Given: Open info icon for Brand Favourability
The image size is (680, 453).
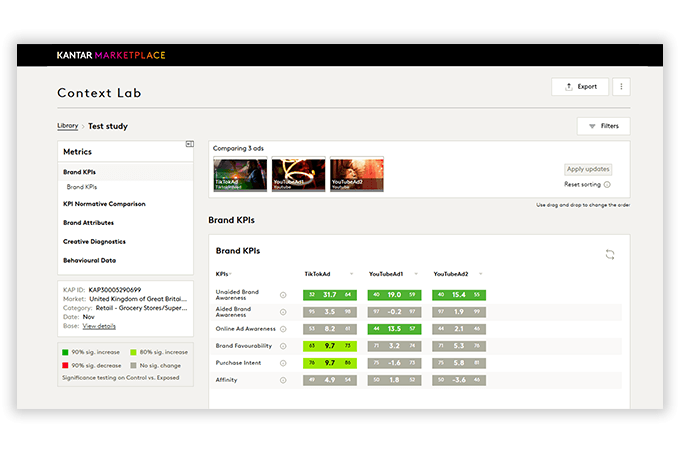Looking at the screenshot, I should (x=283, y=346).
